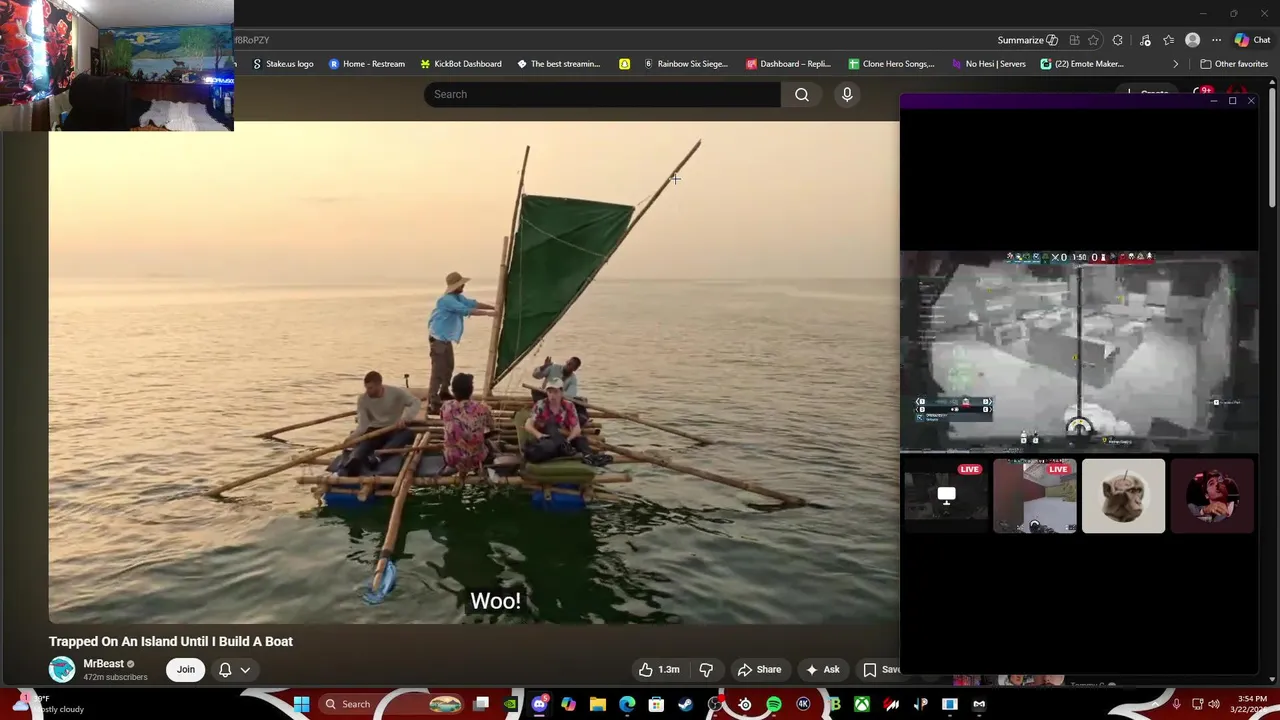
Task: Click the yellow icon-only bookmark
Action: 624,64
